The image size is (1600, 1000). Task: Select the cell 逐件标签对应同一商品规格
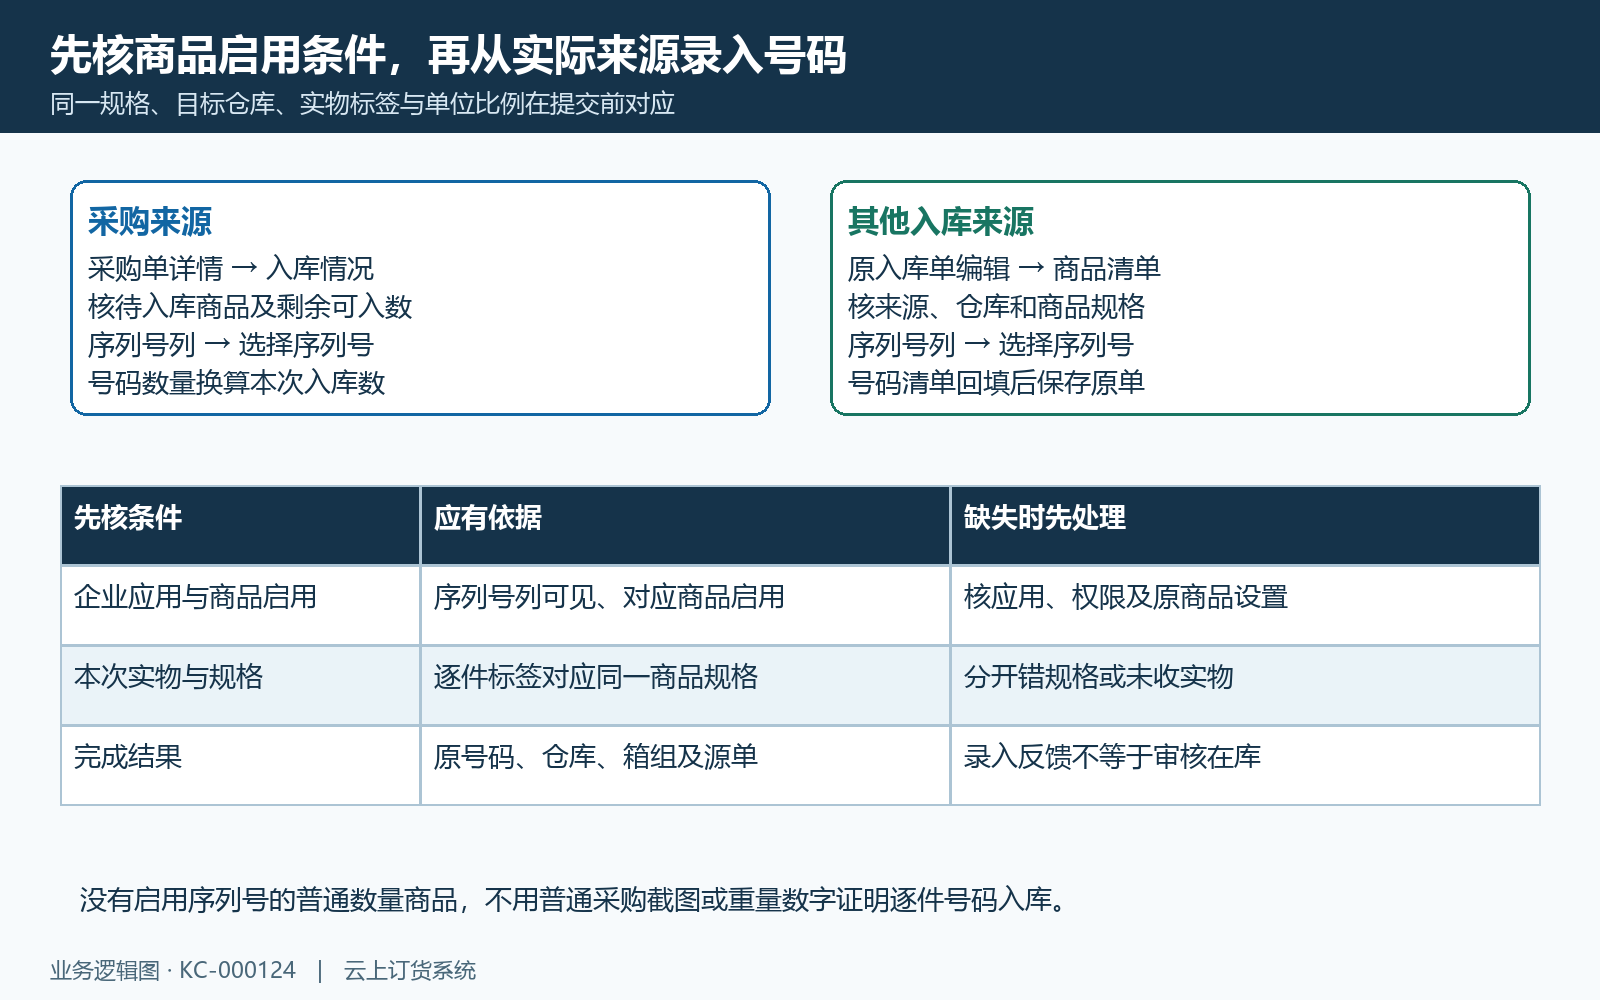(x=685, y=686)
